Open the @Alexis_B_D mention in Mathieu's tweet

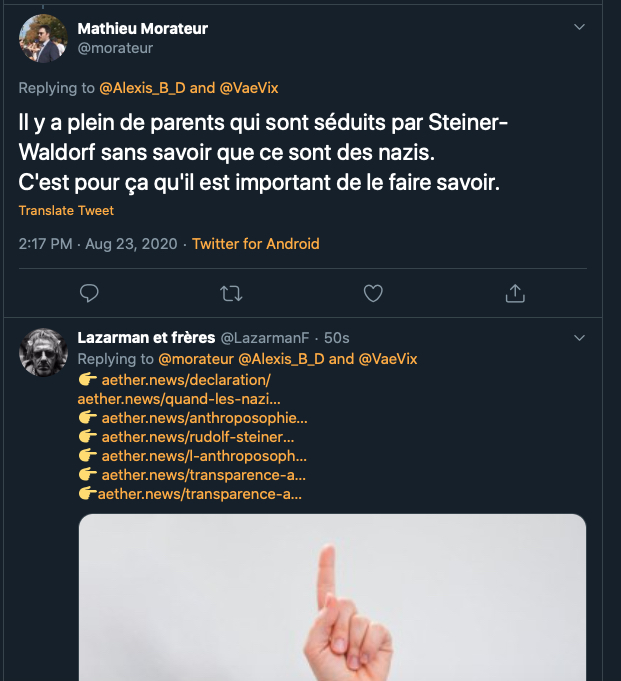click(142, 88)
